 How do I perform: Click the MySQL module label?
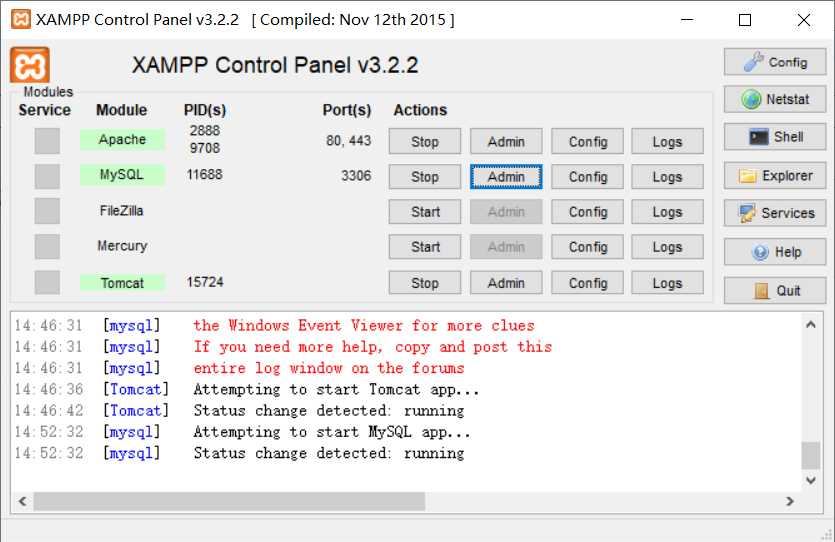pos(122,175)
